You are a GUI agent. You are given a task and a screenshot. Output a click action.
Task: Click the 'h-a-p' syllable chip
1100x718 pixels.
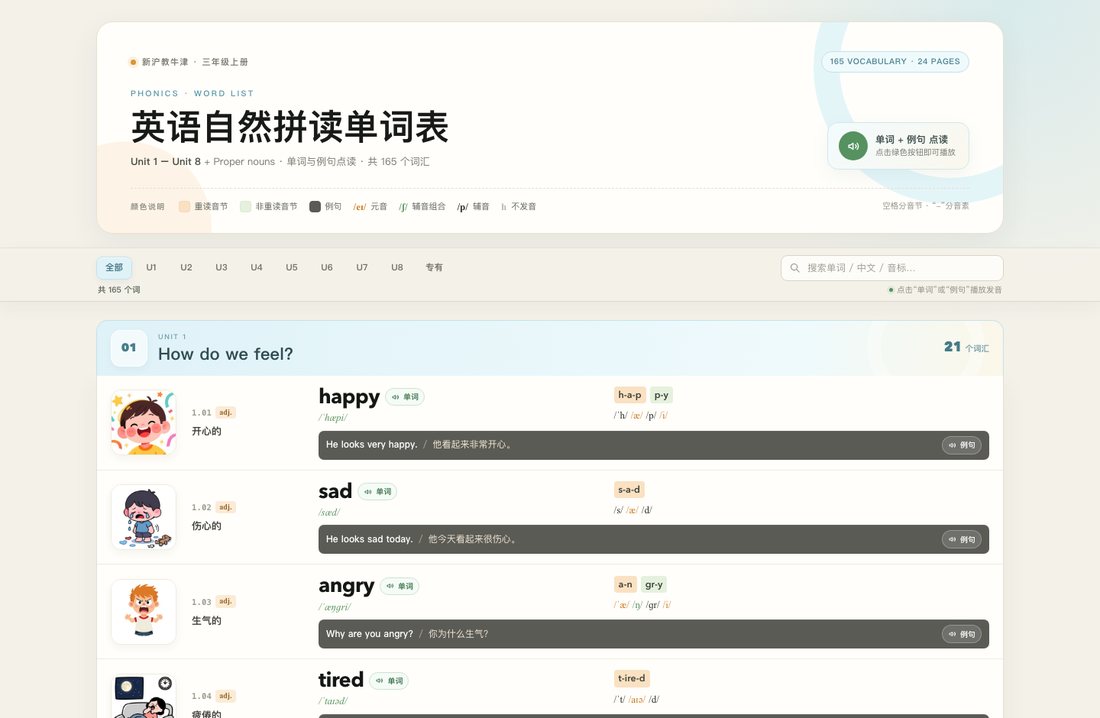(x=629, y=395)
